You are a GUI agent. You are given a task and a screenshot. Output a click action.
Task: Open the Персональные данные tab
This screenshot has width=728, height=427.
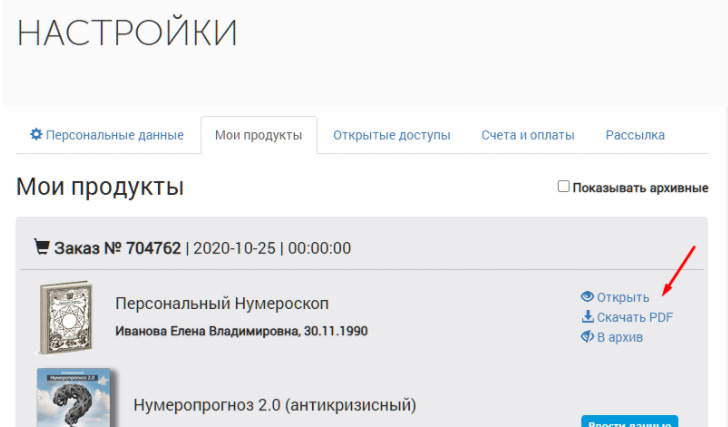tap(107, 135)
